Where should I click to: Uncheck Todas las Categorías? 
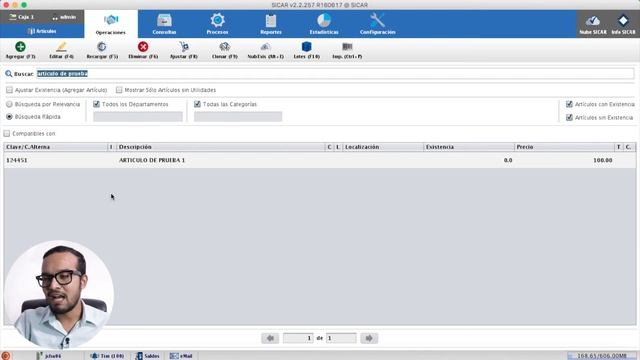[x=197, y=104]
